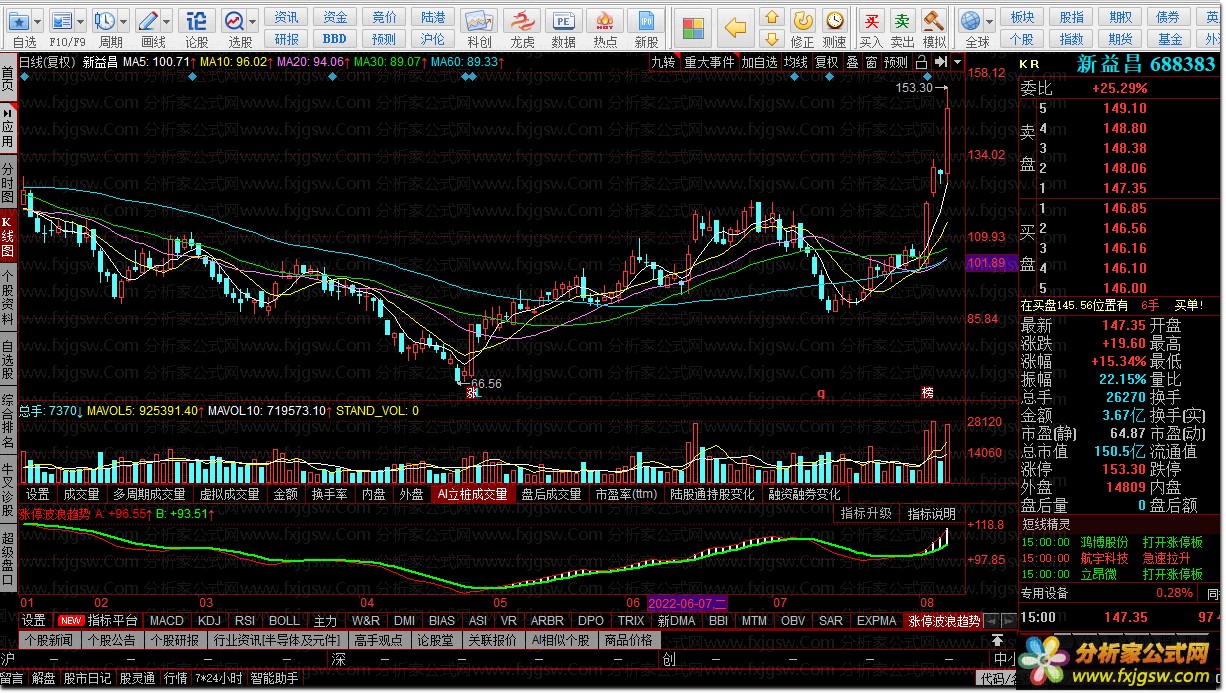Screen dimensions: 1226x693
Task: Toggle the 叠 overlay chart option
Action: (853, 62)
